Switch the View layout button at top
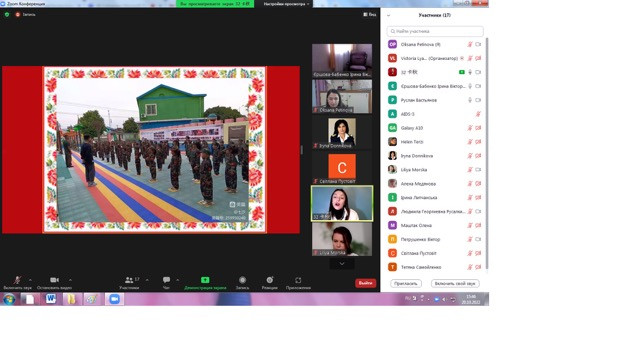This screenshot has height=363, width=640. coord(369,14)
